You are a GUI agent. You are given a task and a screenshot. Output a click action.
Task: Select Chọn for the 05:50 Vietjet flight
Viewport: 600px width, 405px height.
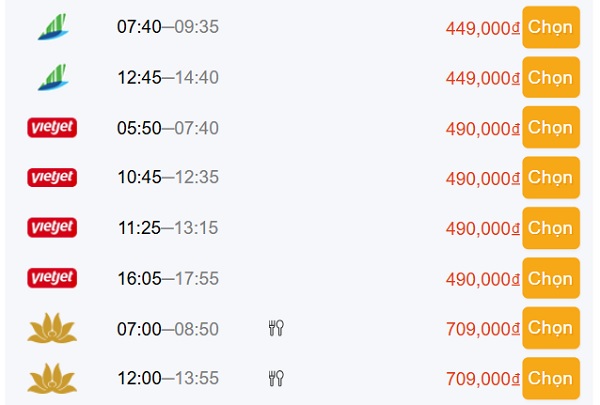[550, 127]
